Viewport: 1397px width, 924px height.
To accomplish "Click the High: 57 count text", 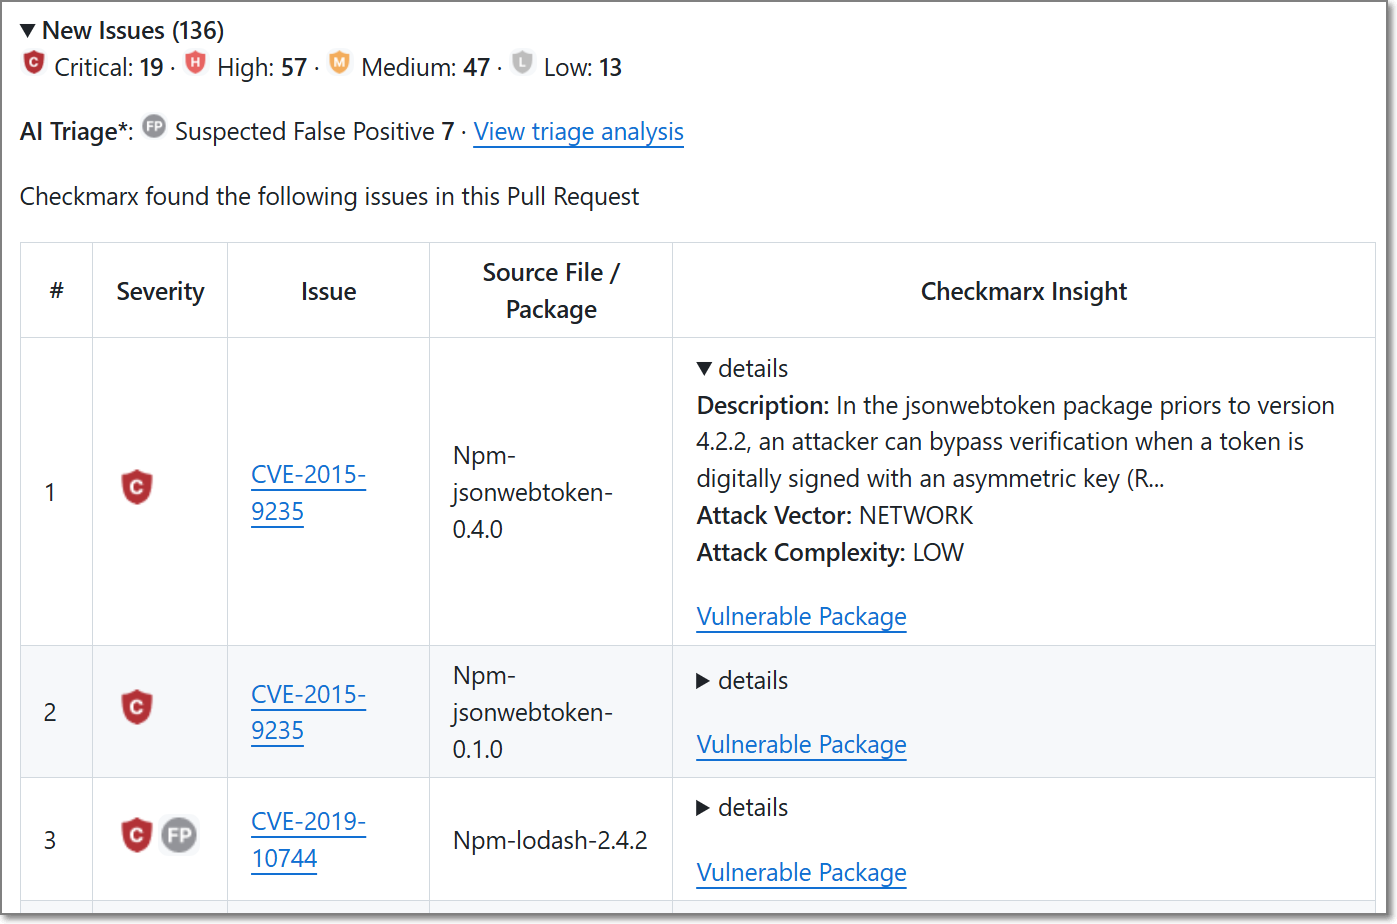I will point(262,67).
